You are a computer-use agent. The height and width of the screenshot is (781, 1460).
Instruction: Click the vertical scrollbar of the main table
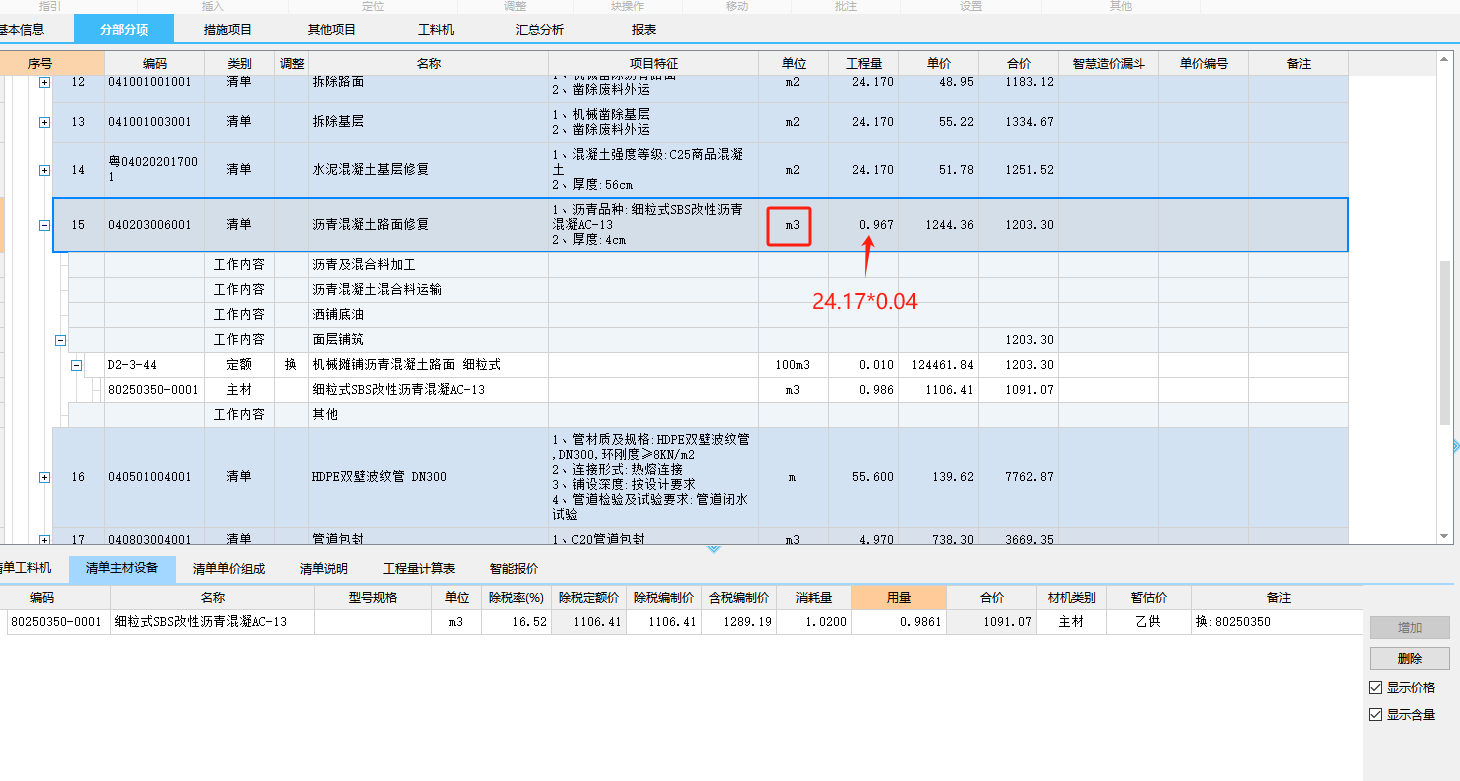pos(1444,342)
